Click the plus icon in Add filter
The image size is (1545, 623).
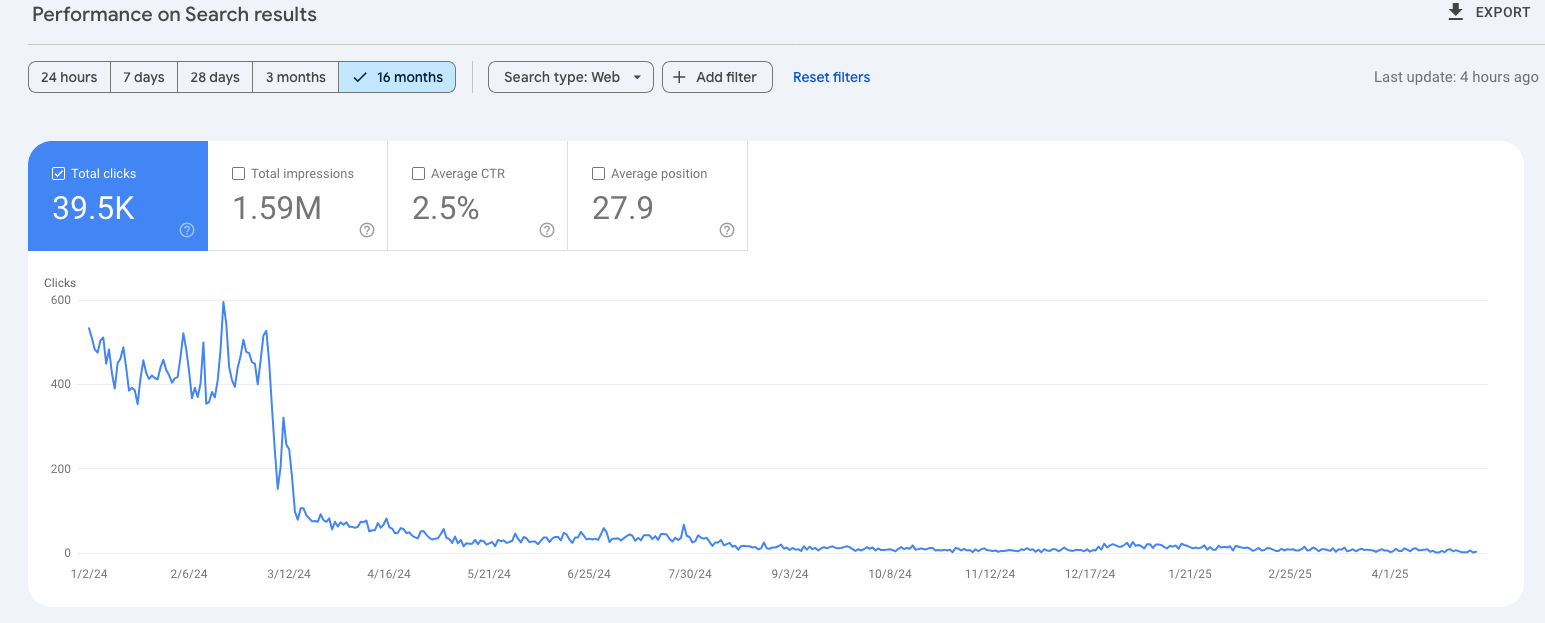click(x=679, y=77)
